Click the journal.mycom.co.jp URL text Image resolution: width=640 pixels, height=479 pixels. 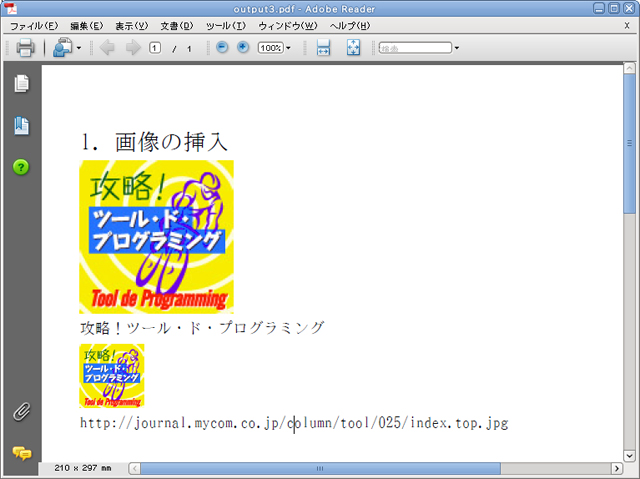click(x=294, y=423)
